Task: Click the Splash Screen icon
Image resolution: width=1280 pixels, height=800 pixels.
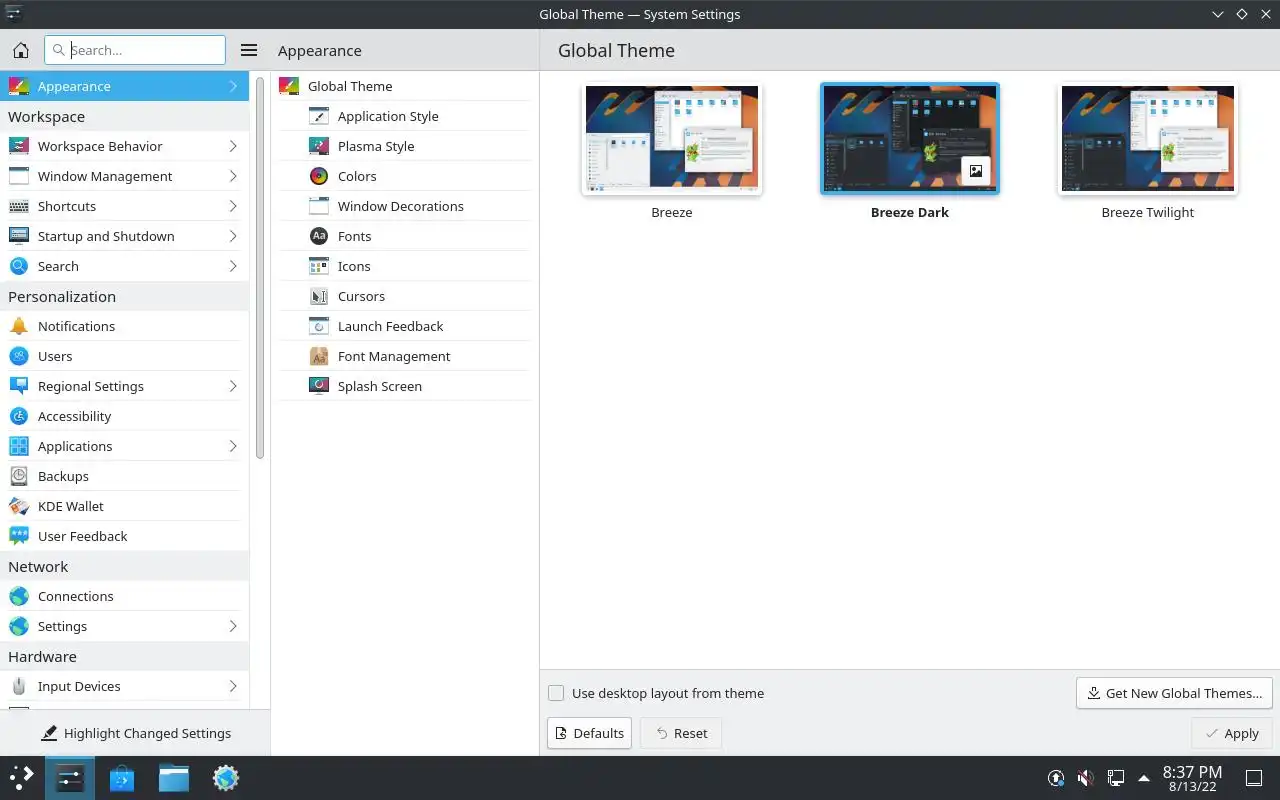Action: click(319, 386)
